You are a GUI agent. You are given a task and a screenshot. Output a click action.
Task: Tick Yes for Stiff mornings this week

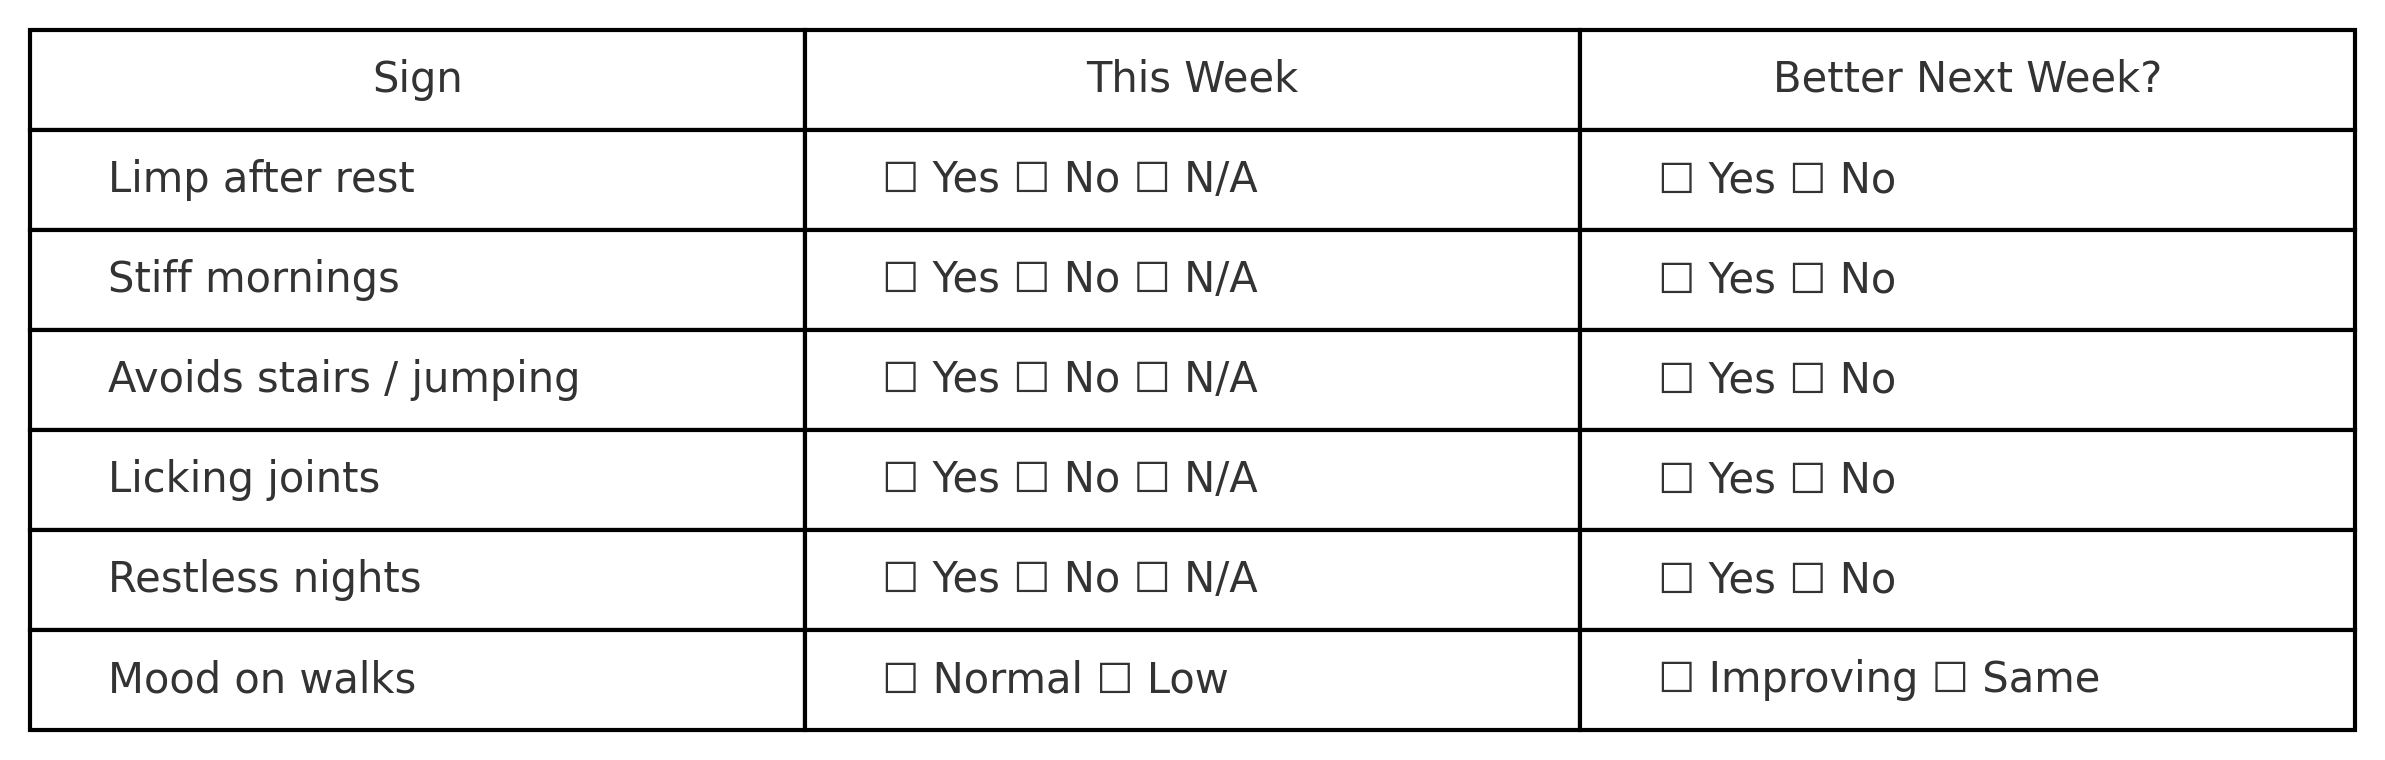[900, 278]
